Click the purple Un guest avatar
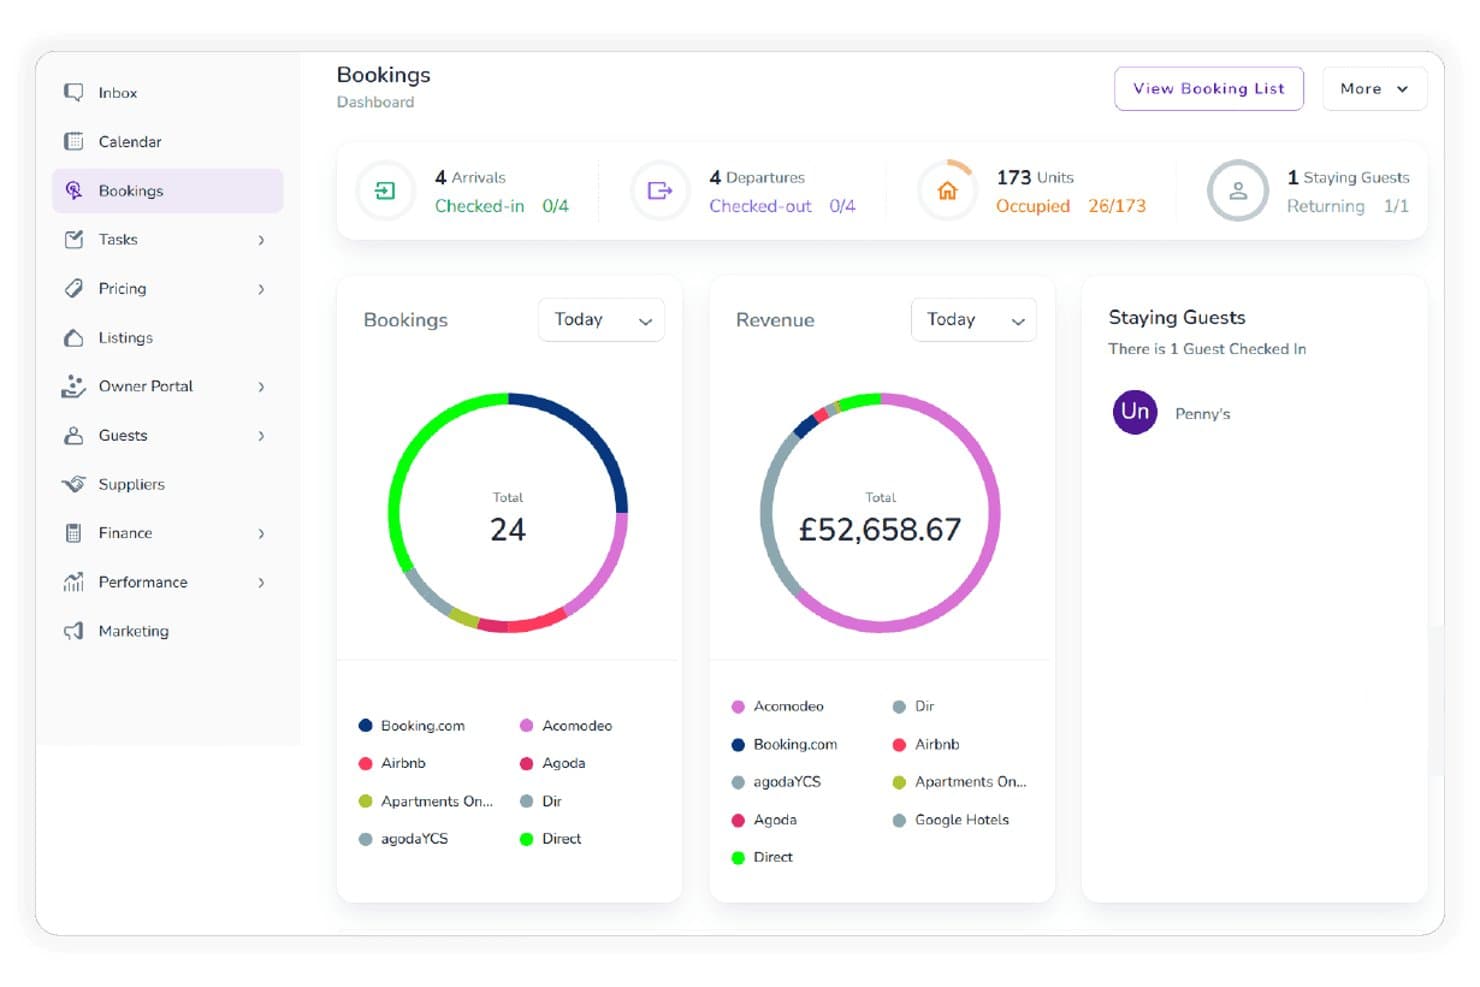This screenshot has height=987, width=1480. pos(1135,412)
